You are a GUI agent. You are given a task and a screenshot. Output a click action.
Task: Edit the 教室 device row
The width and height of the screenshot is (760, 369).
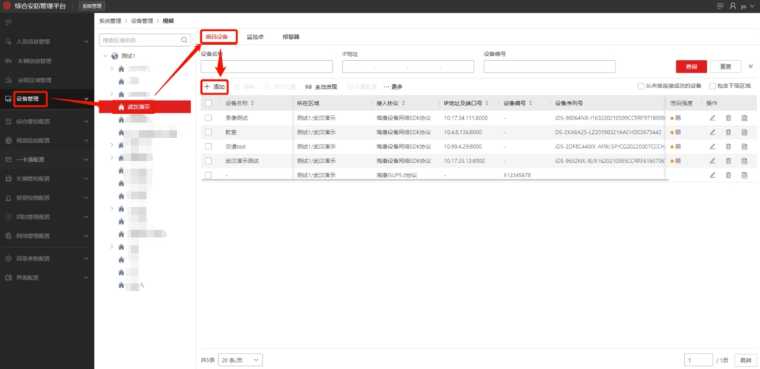pyautogui.click(x=712, y=132)
